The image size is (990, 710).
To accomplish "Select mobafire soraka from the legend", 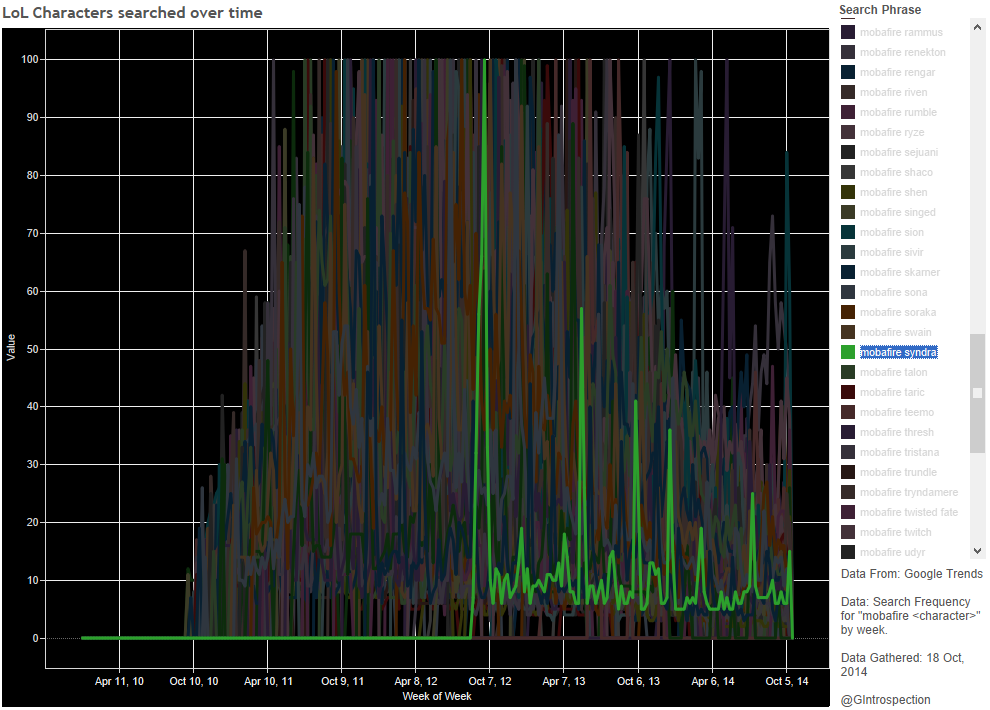I will coord(897,312).
